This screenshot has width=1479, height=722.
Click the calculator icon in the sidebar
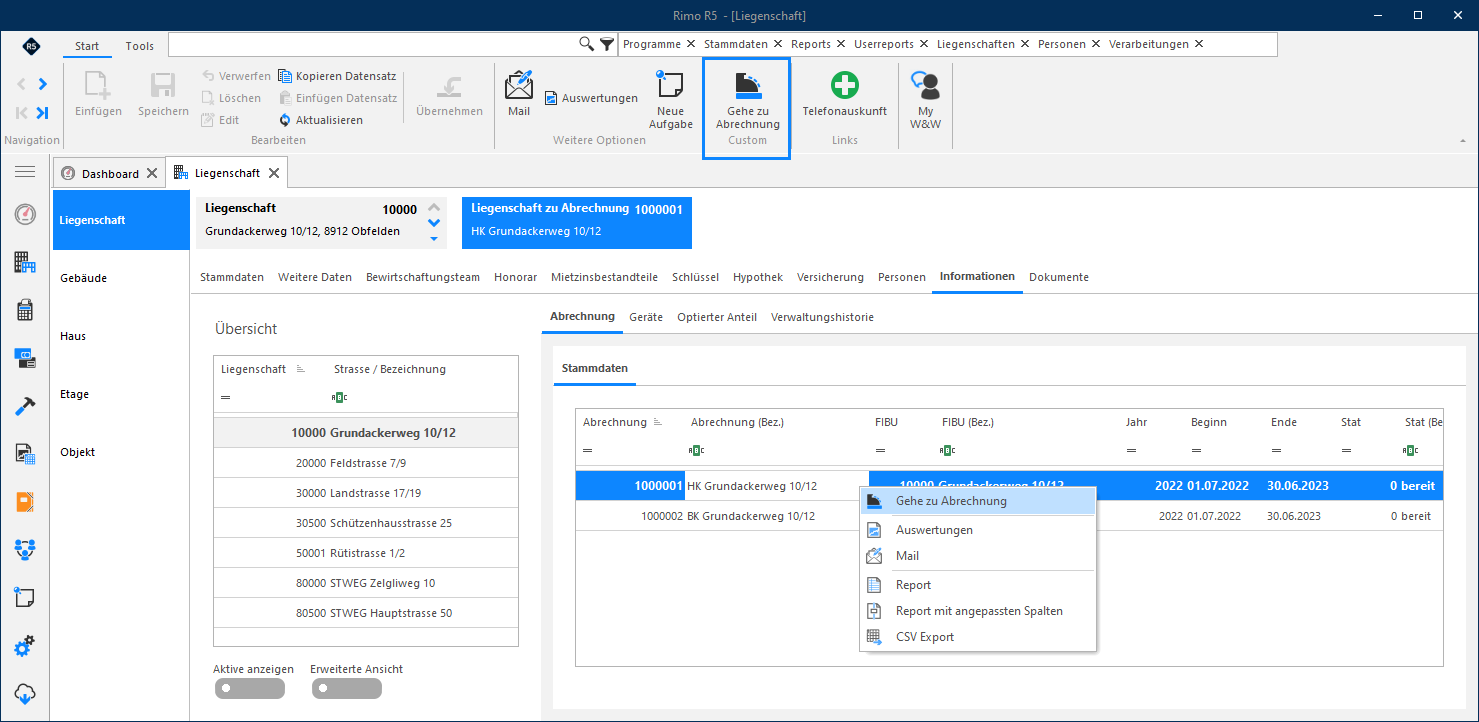25,310
